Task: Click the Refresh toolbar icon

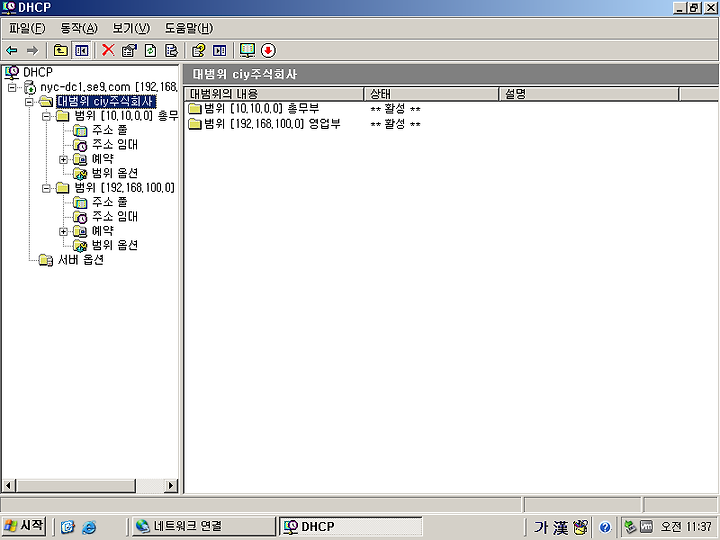Action: coord(151,51)
